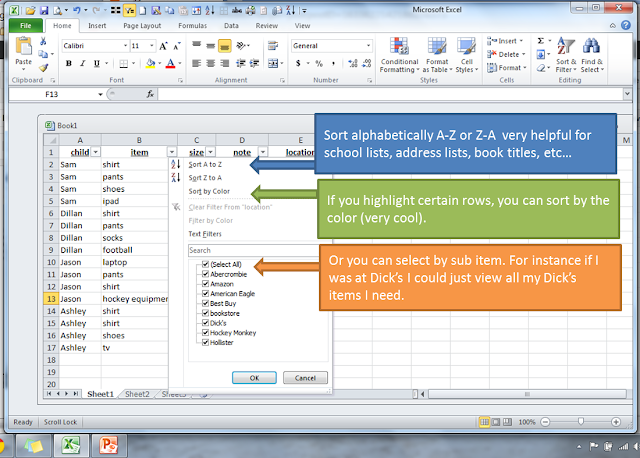Click the red Font Color button

pos(171,63)
